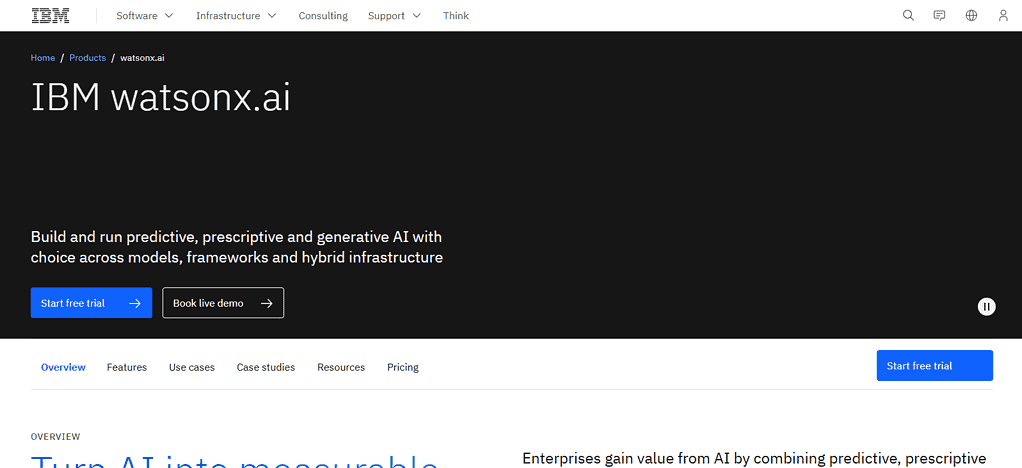Open the user profile icon
This screenshot has height=468, width=1022.
(x=1003, y=16)
